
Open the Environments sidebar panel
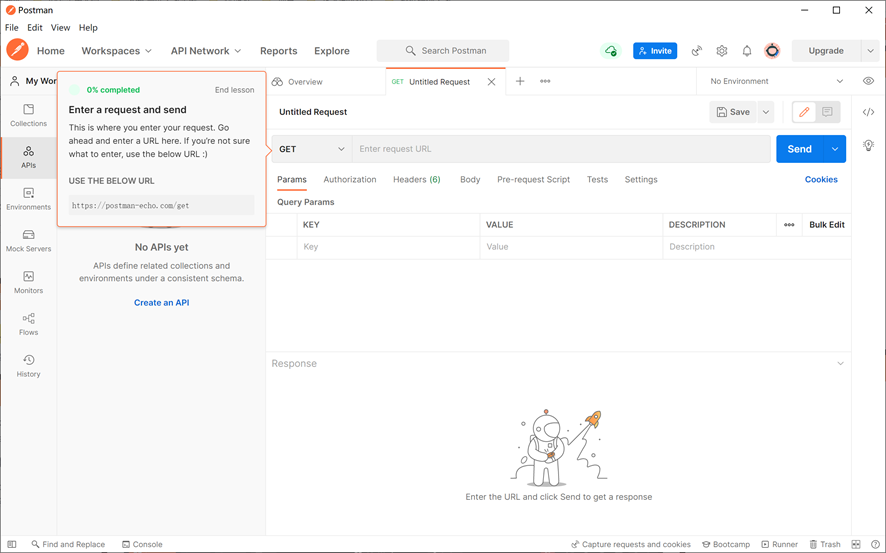click(28, 199)
